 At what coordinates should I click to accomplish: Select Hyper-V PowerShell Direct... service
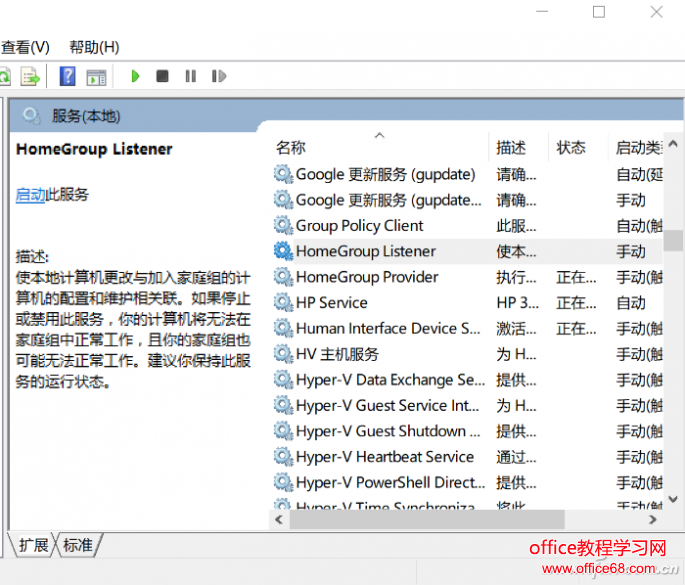point(467,482)
